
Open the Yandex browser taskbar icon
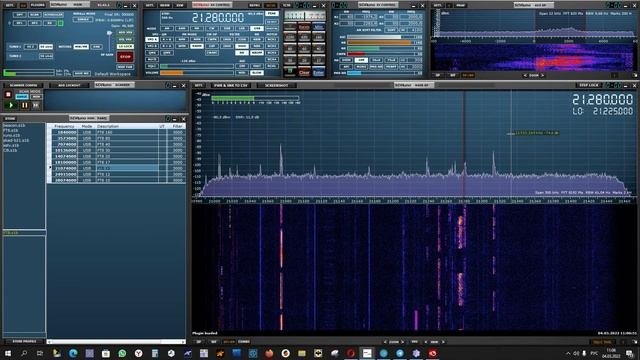[138, 353]
